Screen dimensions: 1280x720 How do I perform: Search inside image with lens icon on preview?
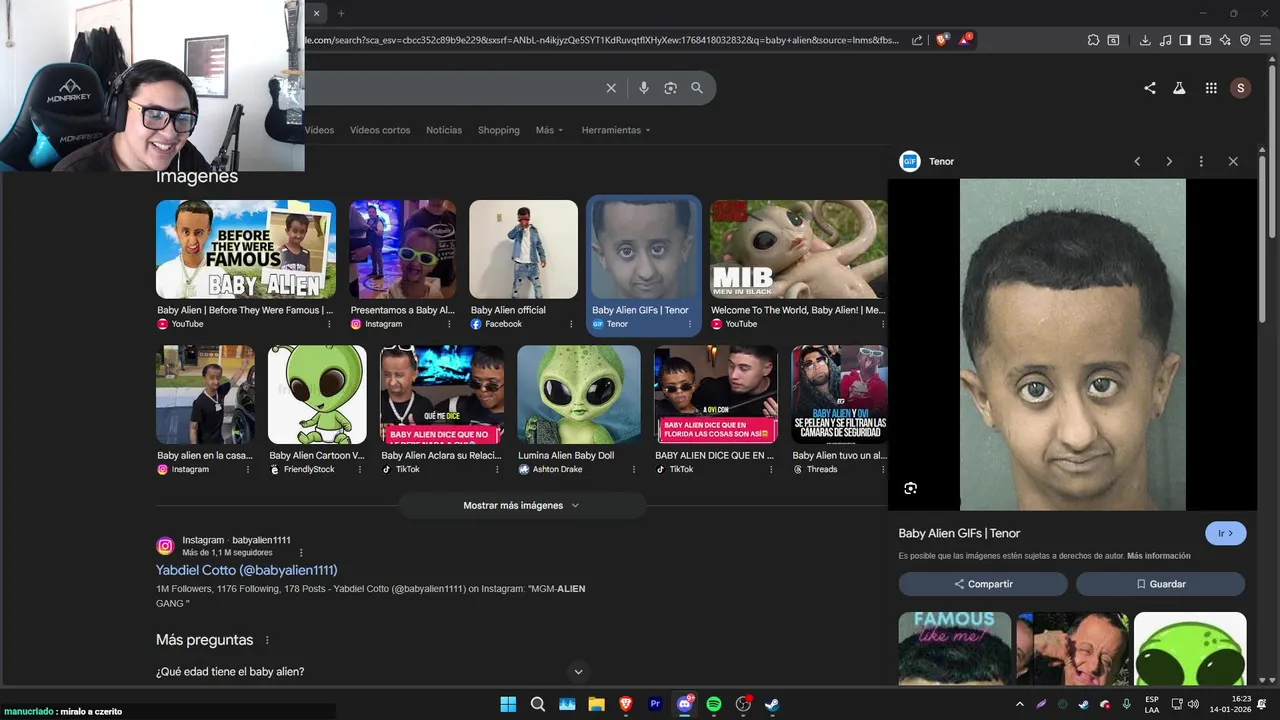910,488
